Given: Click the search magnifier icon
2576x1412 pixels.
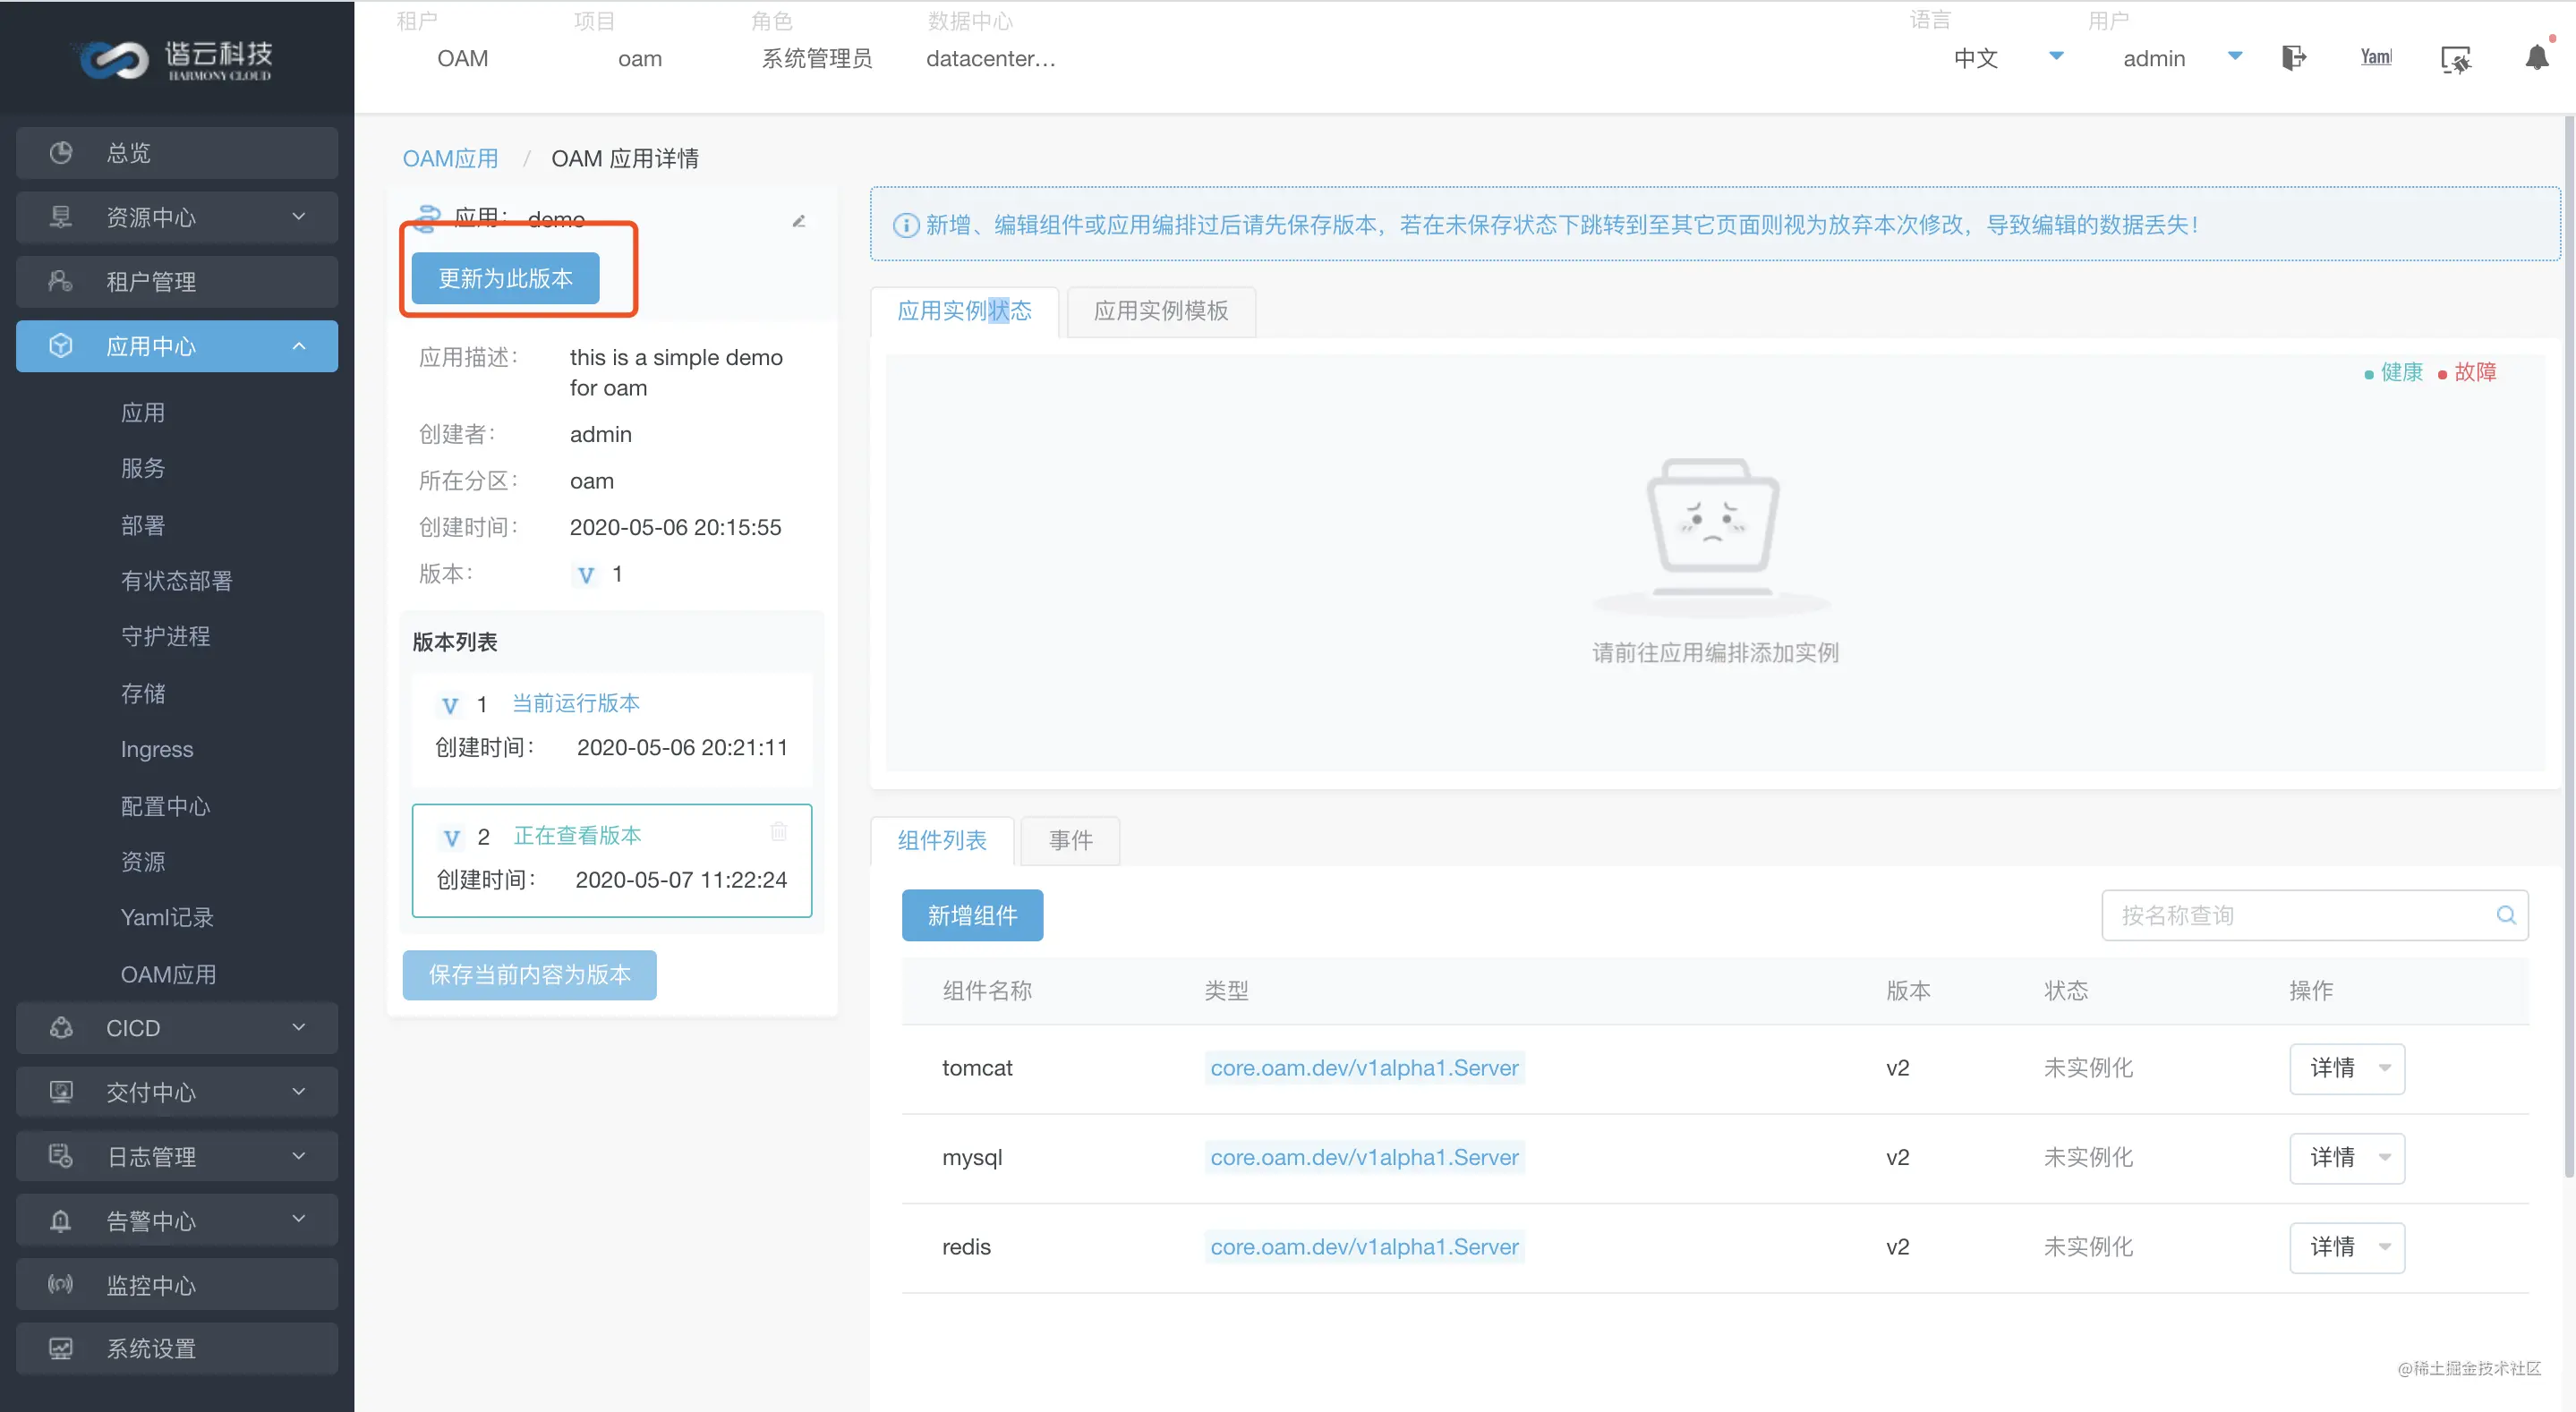Looking at the screenshot, I should coord(2506,914).
